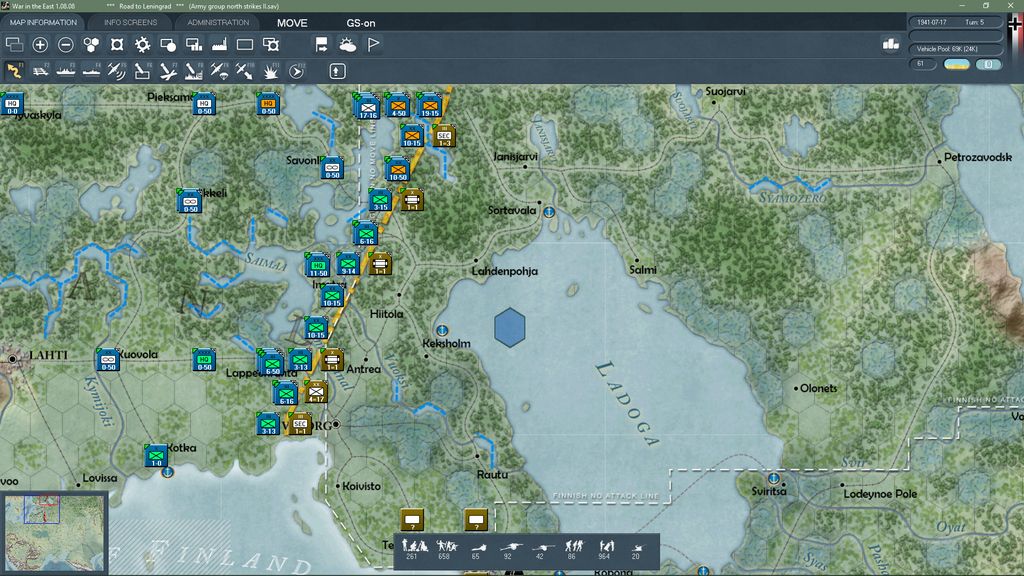Click the circled arrow icon labeled F12
Viewport: 1024px width, 576px height.
296,71
